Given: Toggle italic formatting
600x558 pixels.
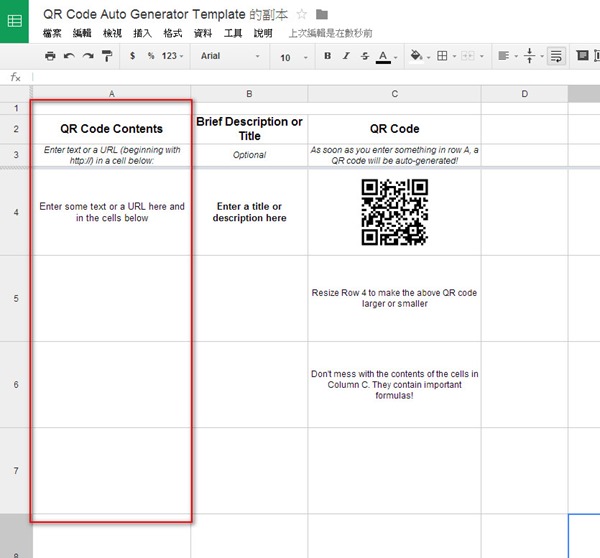Looking at the screenshot, I should [x=346, y=57].
